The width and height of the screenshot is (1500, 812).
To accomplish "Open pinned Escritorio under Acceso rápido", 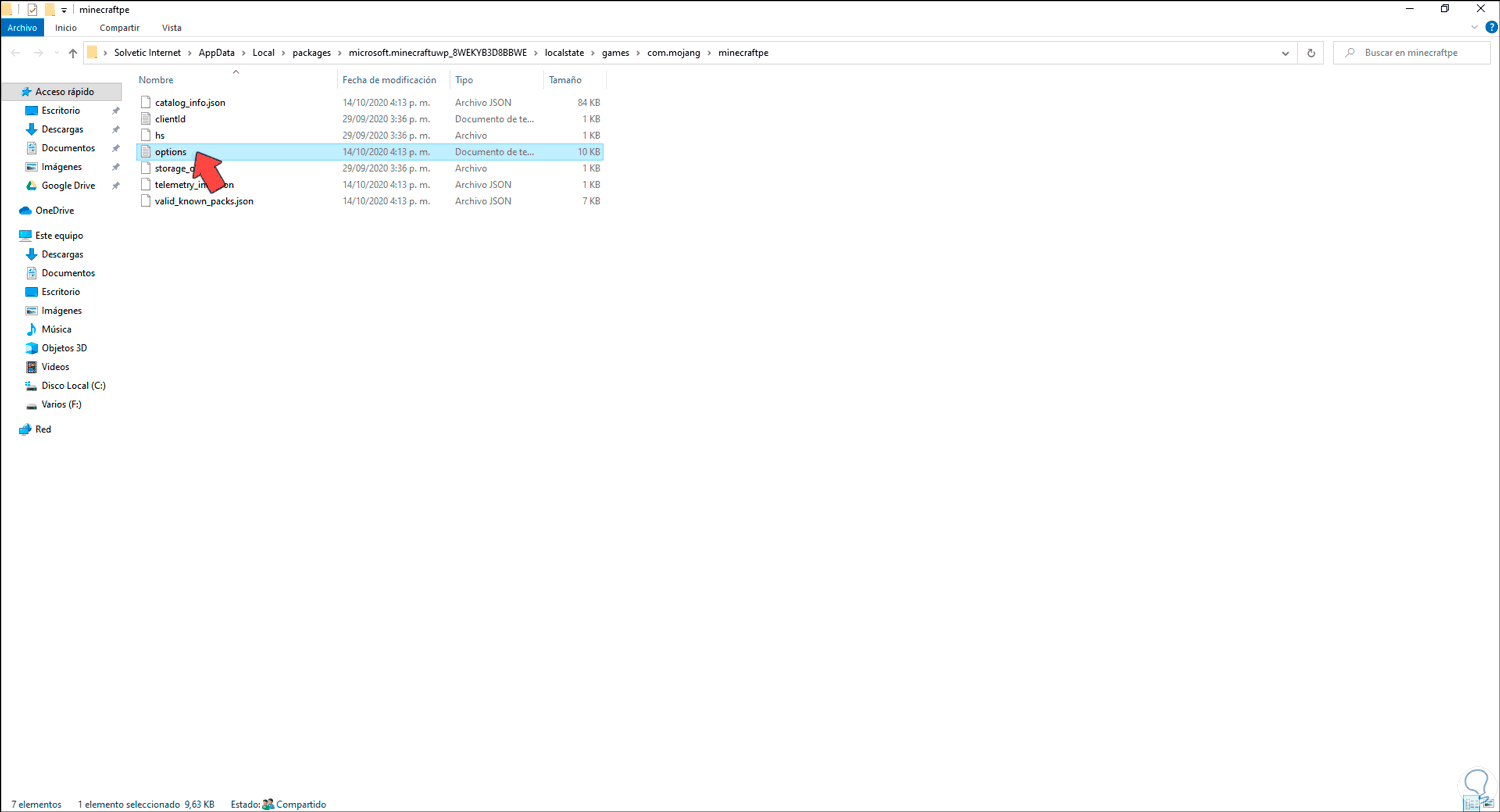I will coord(61,110).
